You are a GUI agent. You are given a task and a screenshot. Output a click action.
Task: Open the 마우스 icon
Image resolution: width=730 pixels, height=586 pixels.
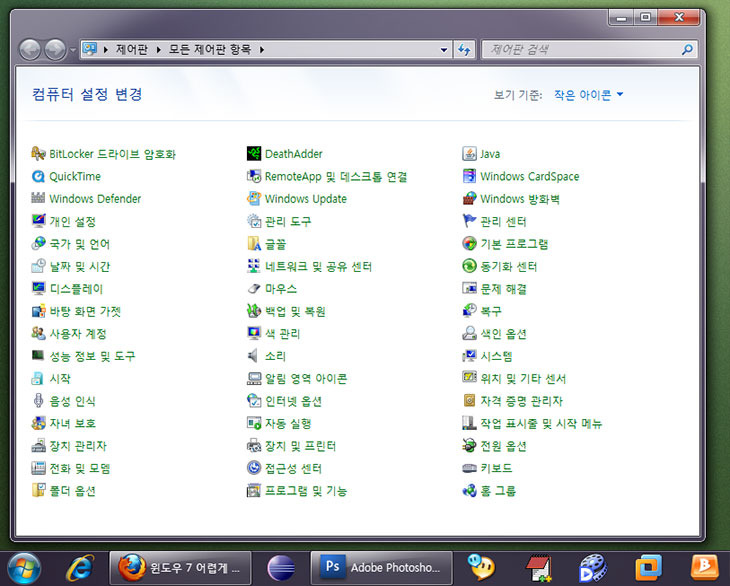pos(254,289)
